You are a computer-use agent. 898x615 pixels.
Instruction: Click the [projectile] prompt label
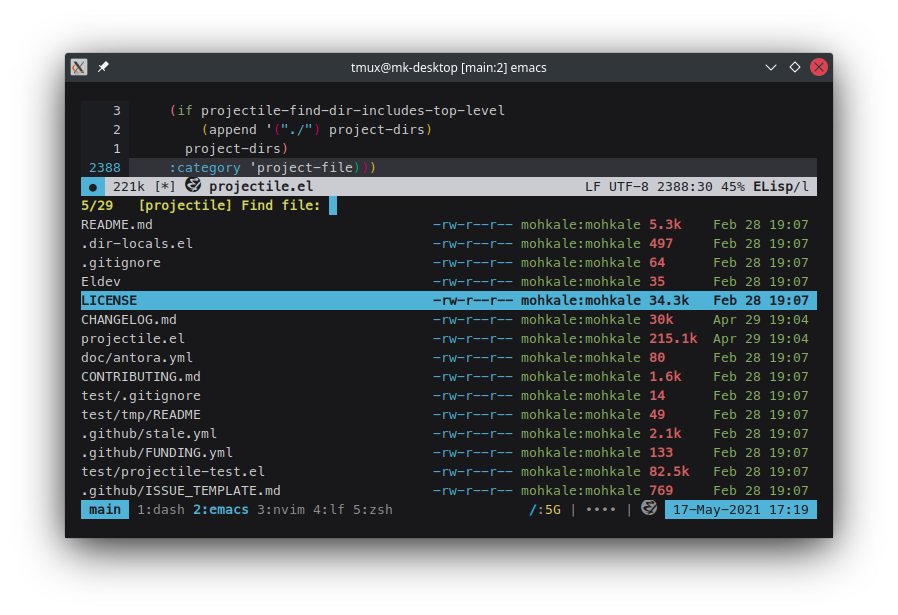point(185,206)
